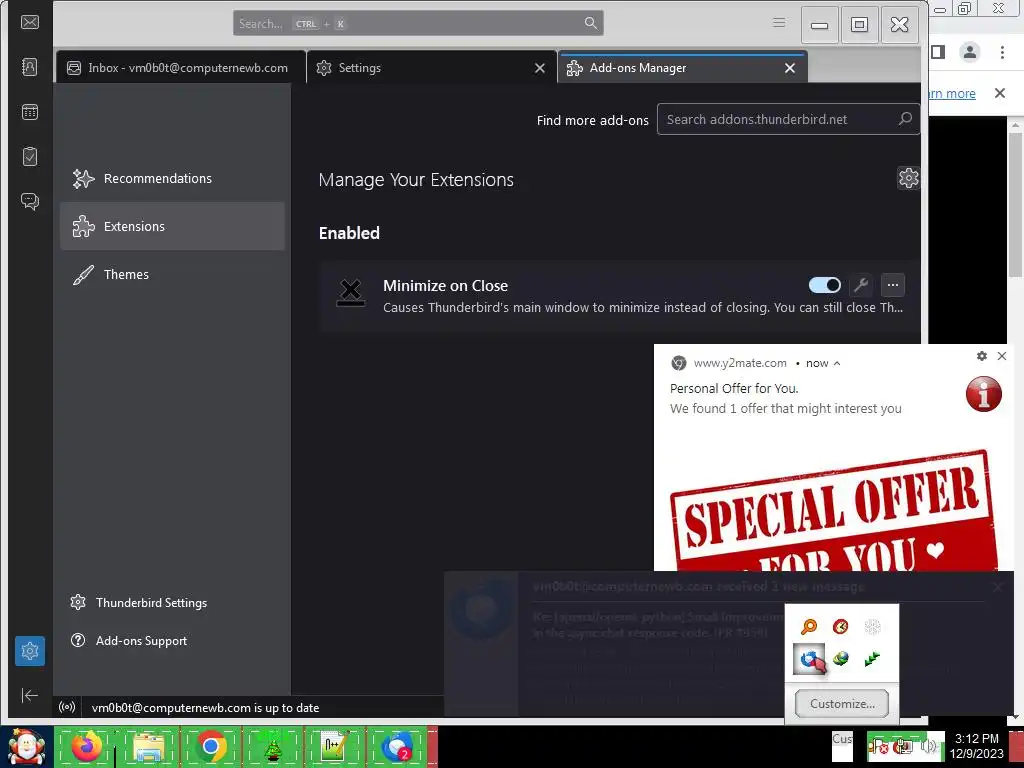This screenshot has height=768, width=1024.
Task: Click the taskbar clock showing 3:12 PM
Action: pyautogui.click(x=976, y=746)
